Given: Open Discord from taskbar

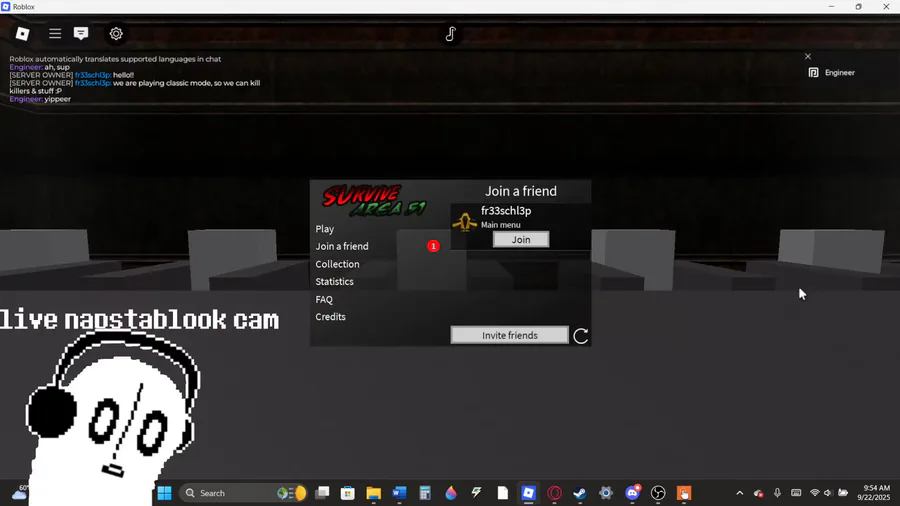Looking at the screenshot, I should point(632,493).
